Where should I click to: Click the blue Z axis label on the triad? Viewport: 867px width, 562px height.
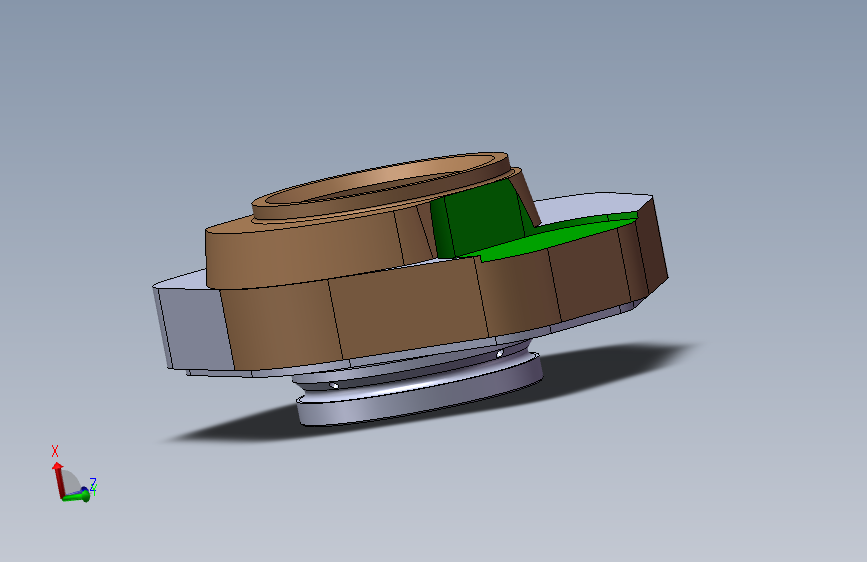coord(93,483)
